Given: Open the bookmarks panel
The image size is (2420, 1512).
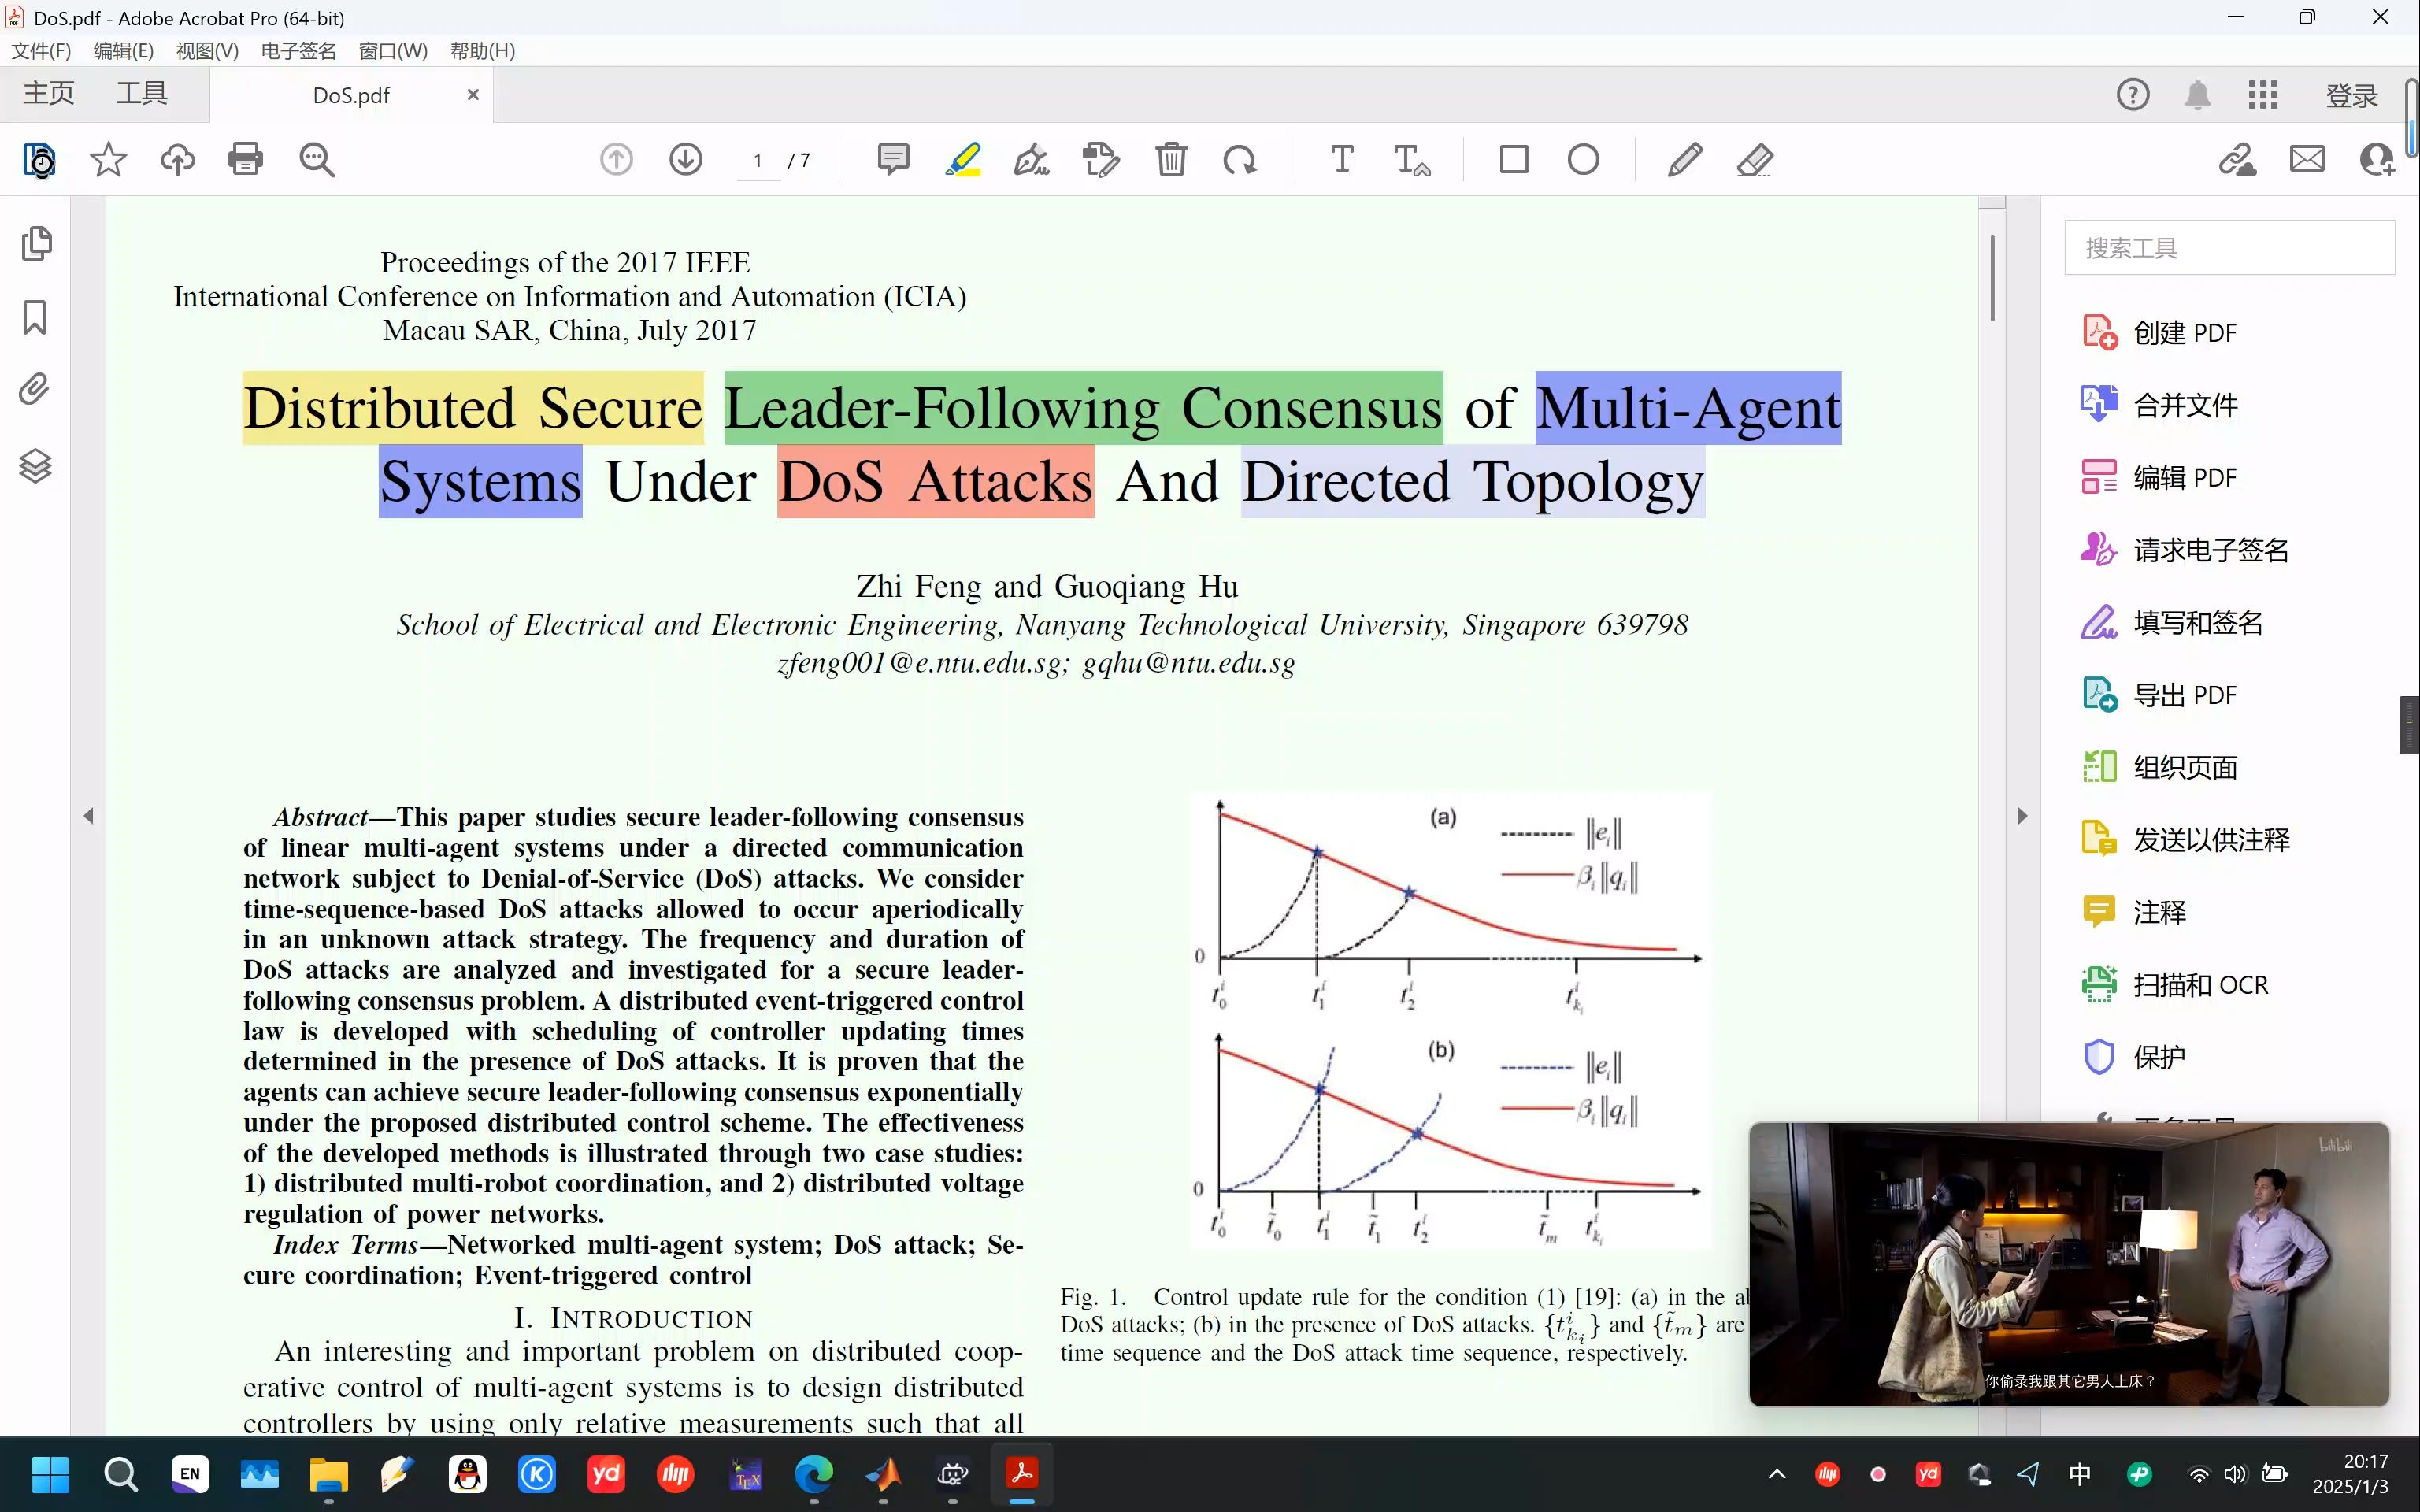Looking at the screenshot, I should (x=35, y=317).
